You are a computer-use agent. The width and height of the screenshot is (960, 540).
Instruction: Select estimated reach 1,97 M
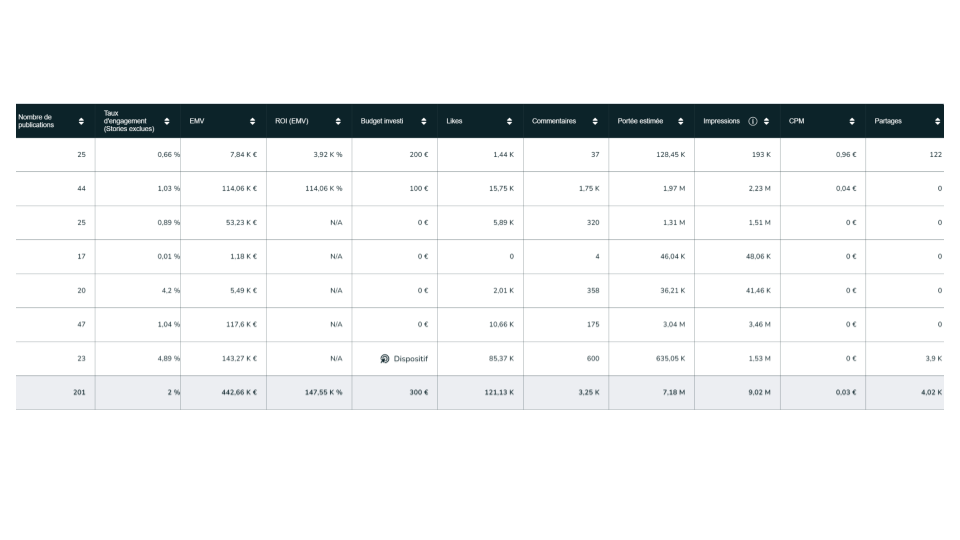tap(674, 189)
